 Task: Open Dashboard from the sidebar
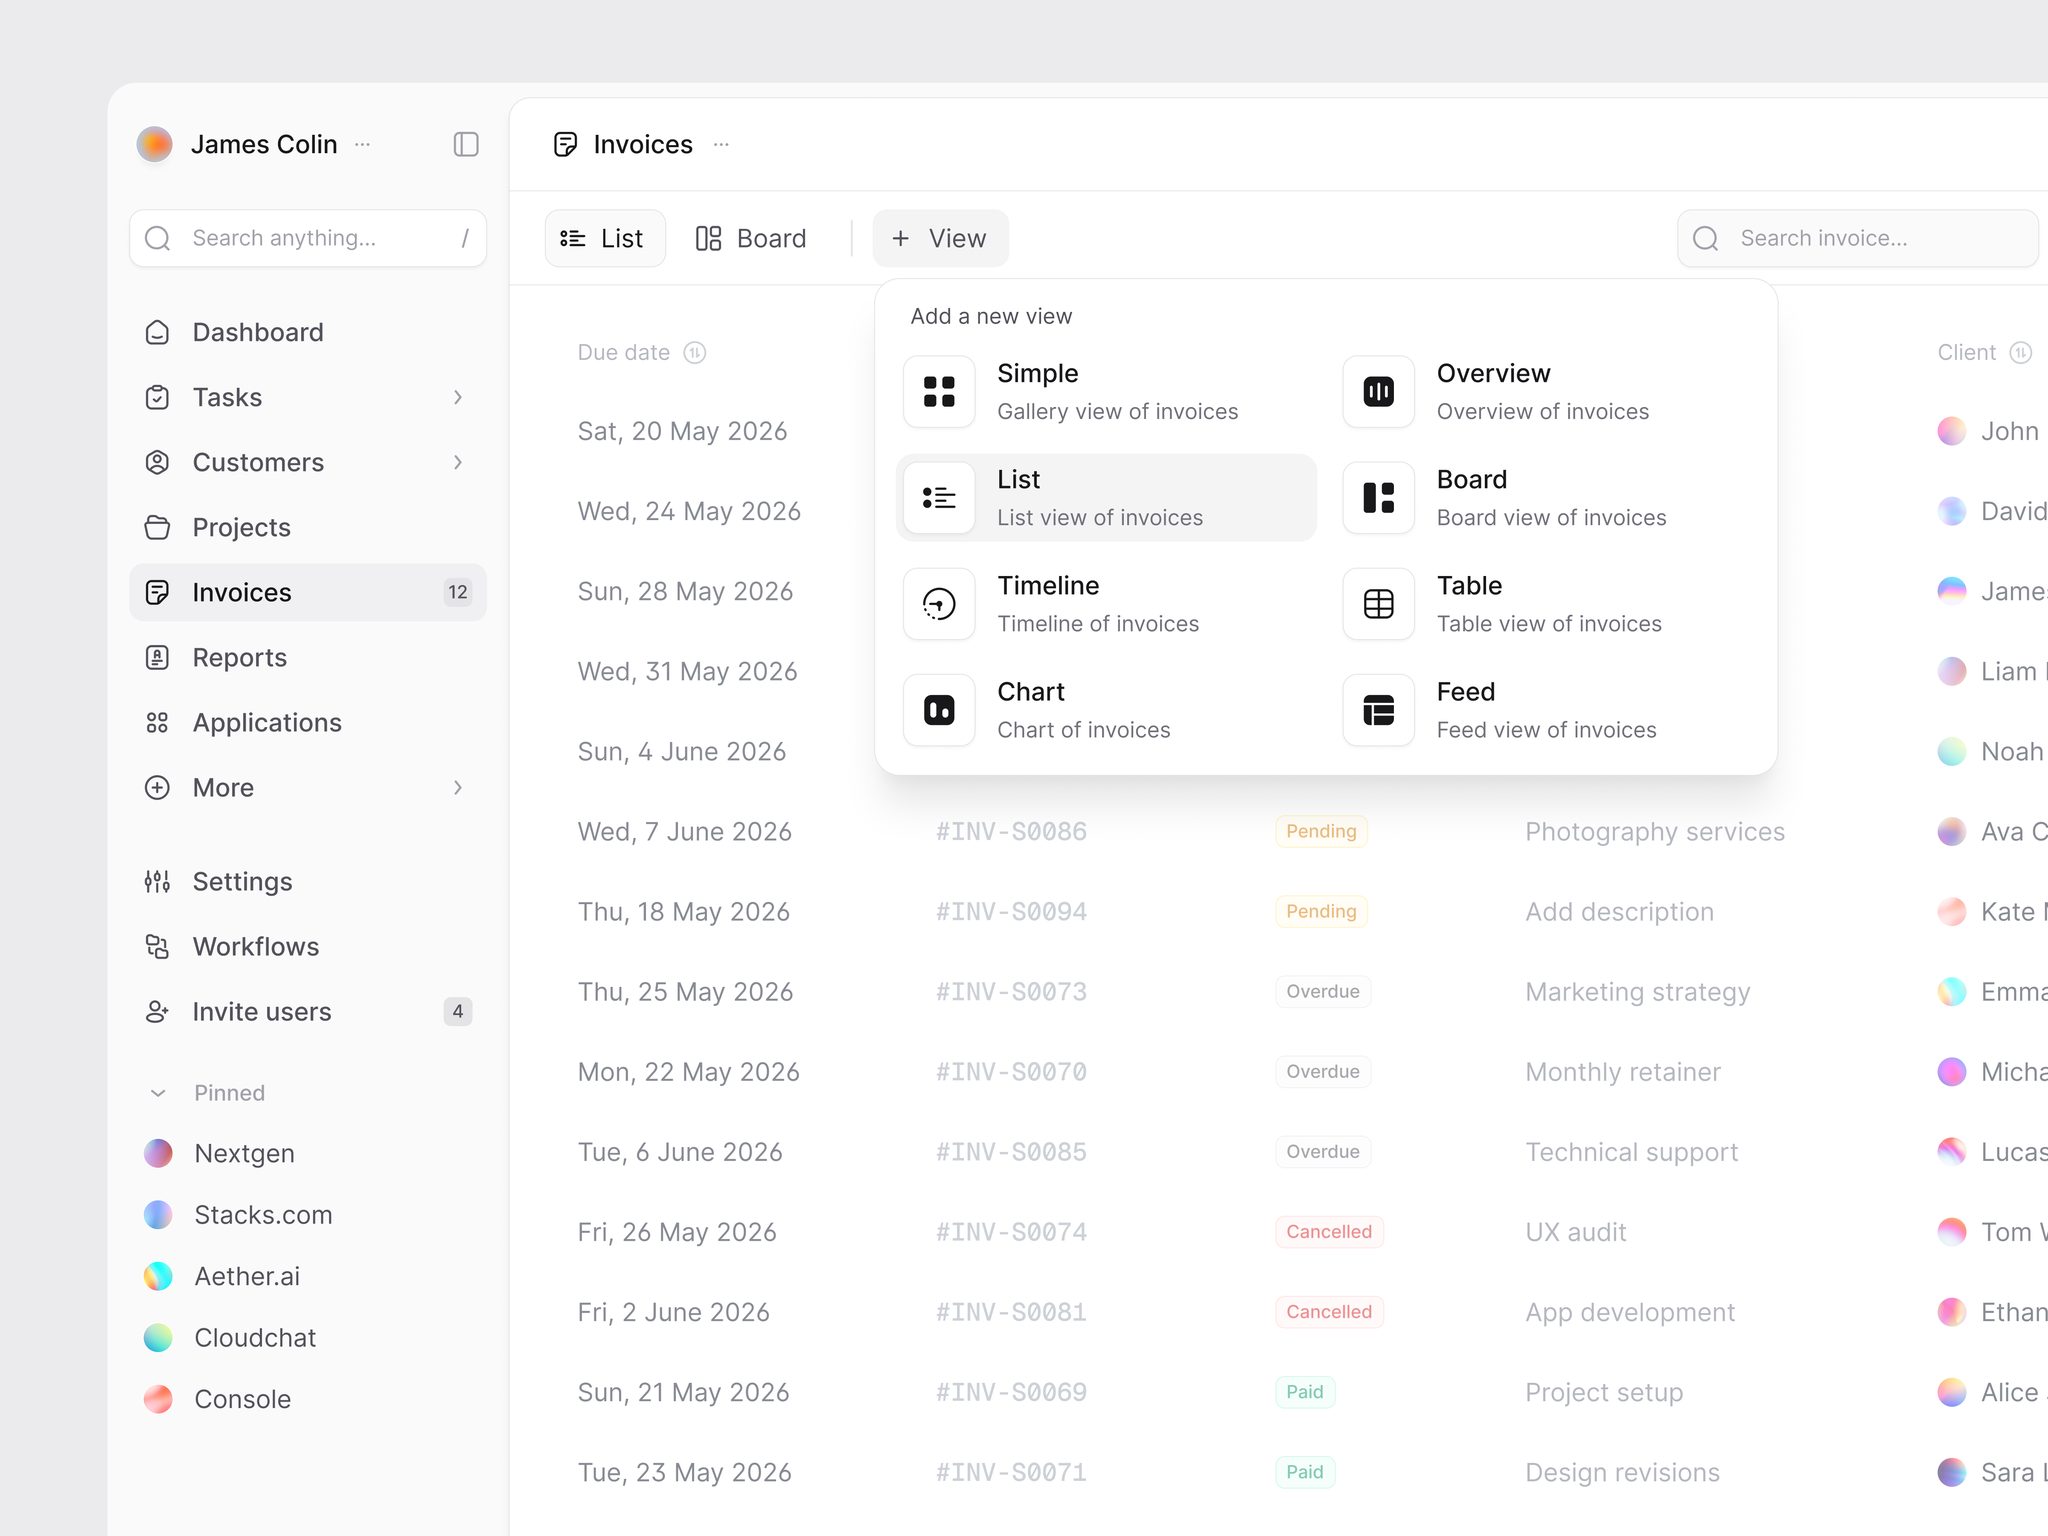pyautogui.click(x=308, y=332)
